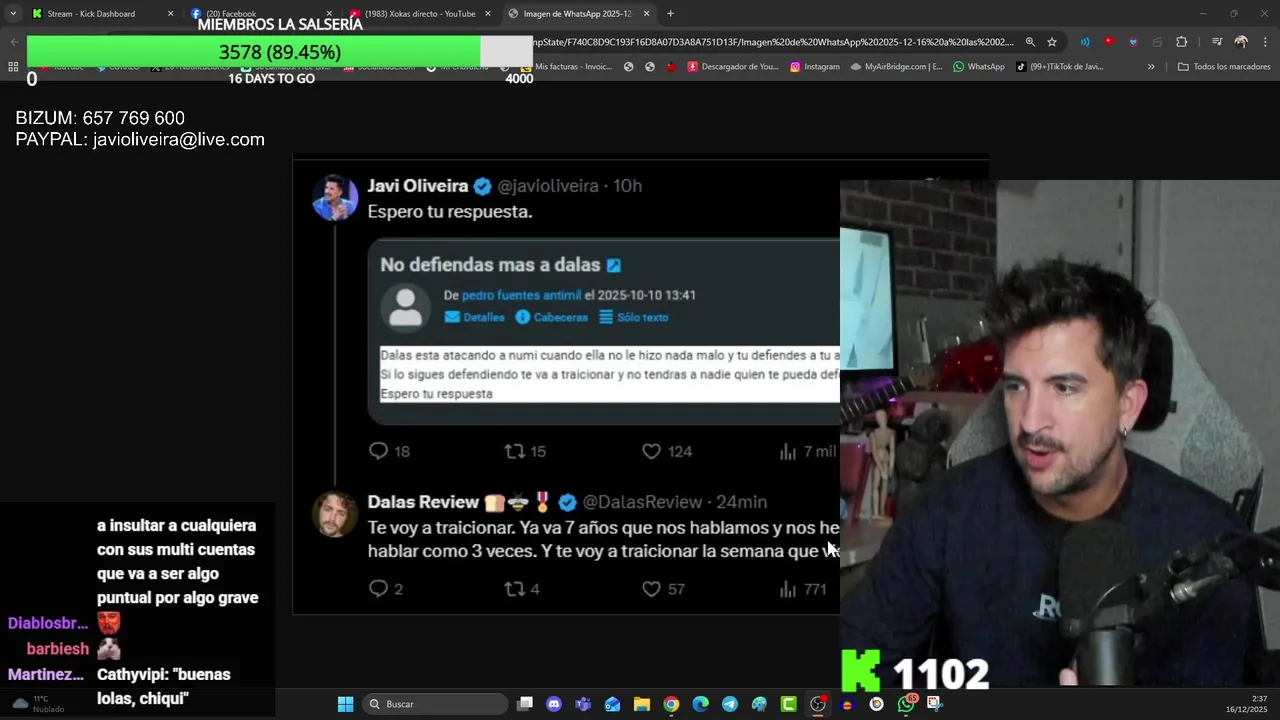1280x720 pixels.
Task: Open Microsoft Edge from the taskbar
Action: [x=700, y=704]
